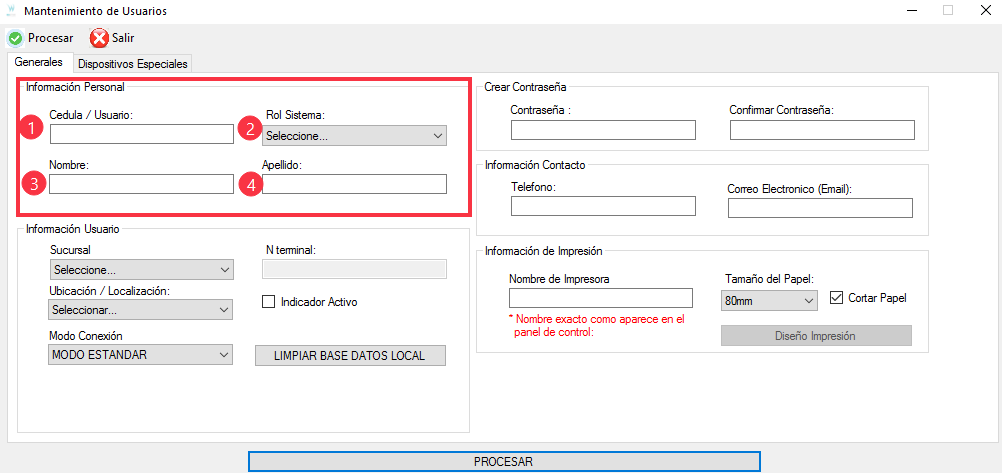This screenshot has width=1002, height=473.
Task: Choose a Modo Conexión option from dropdown
Action: [141, 355]
